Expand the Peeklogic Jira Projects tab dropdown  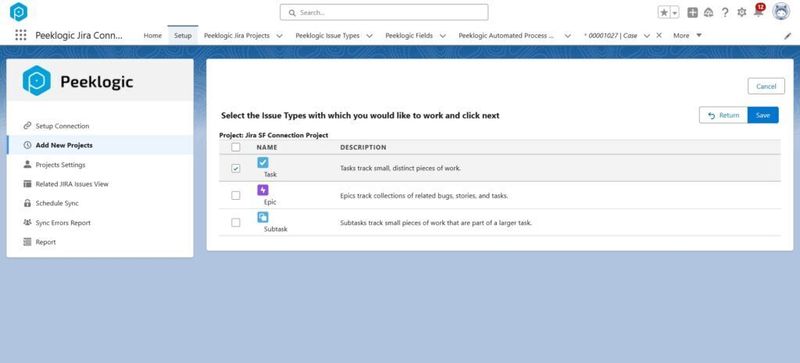coord(280,36)
